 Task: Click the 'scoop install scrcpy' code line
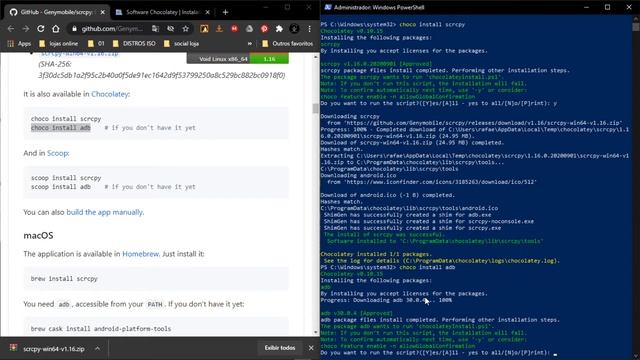coord(66,178)
